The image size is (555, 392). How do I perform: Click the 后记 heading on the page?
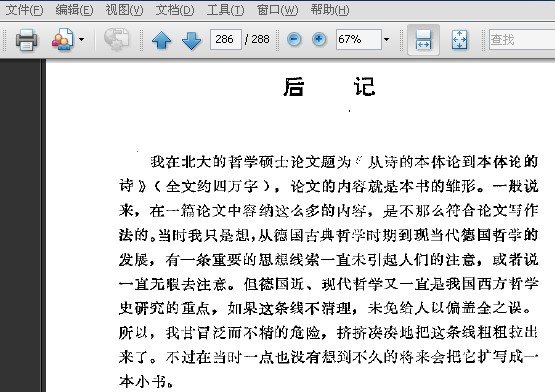[329, 86]
